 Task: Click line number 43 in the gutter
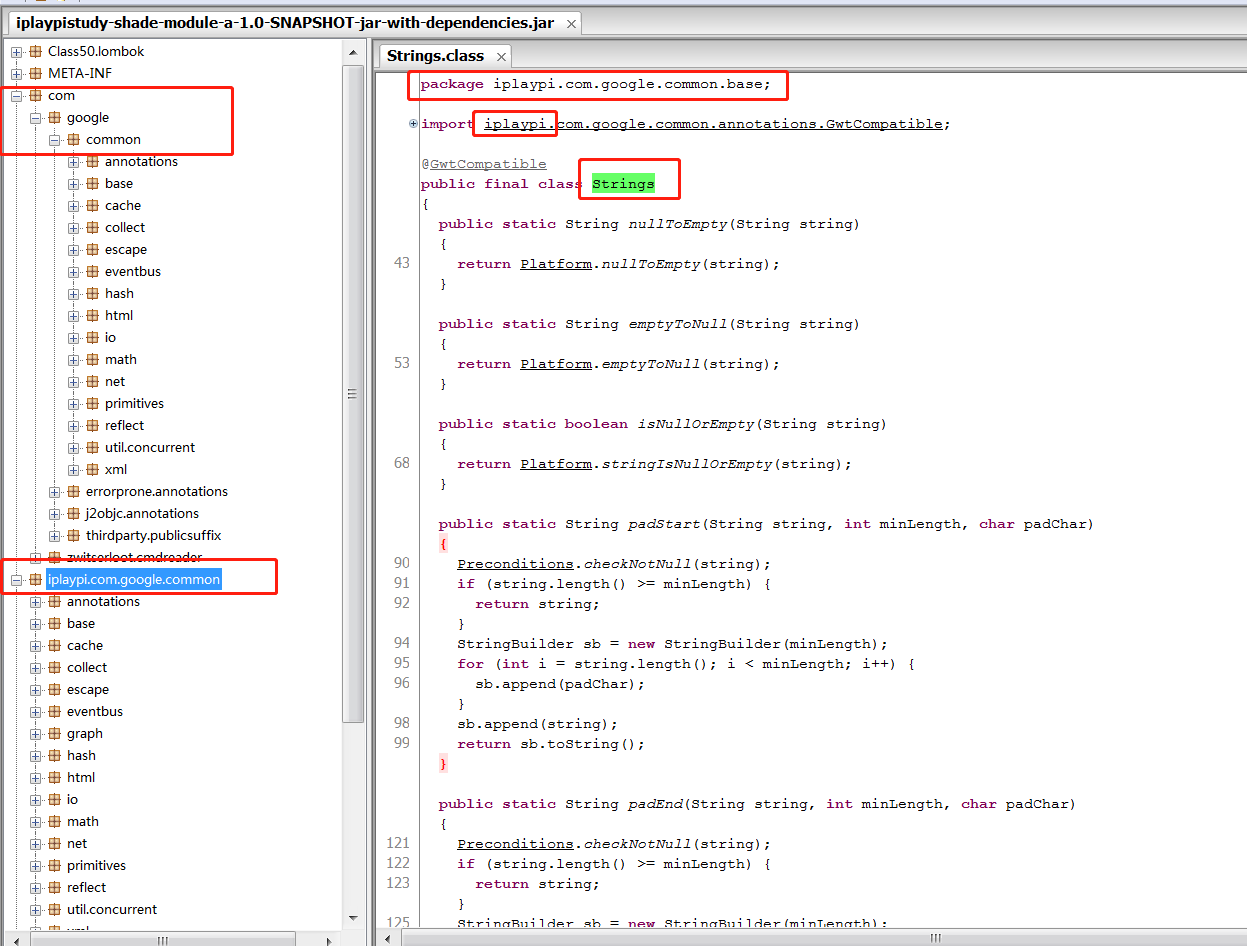(x=401, y=263)
